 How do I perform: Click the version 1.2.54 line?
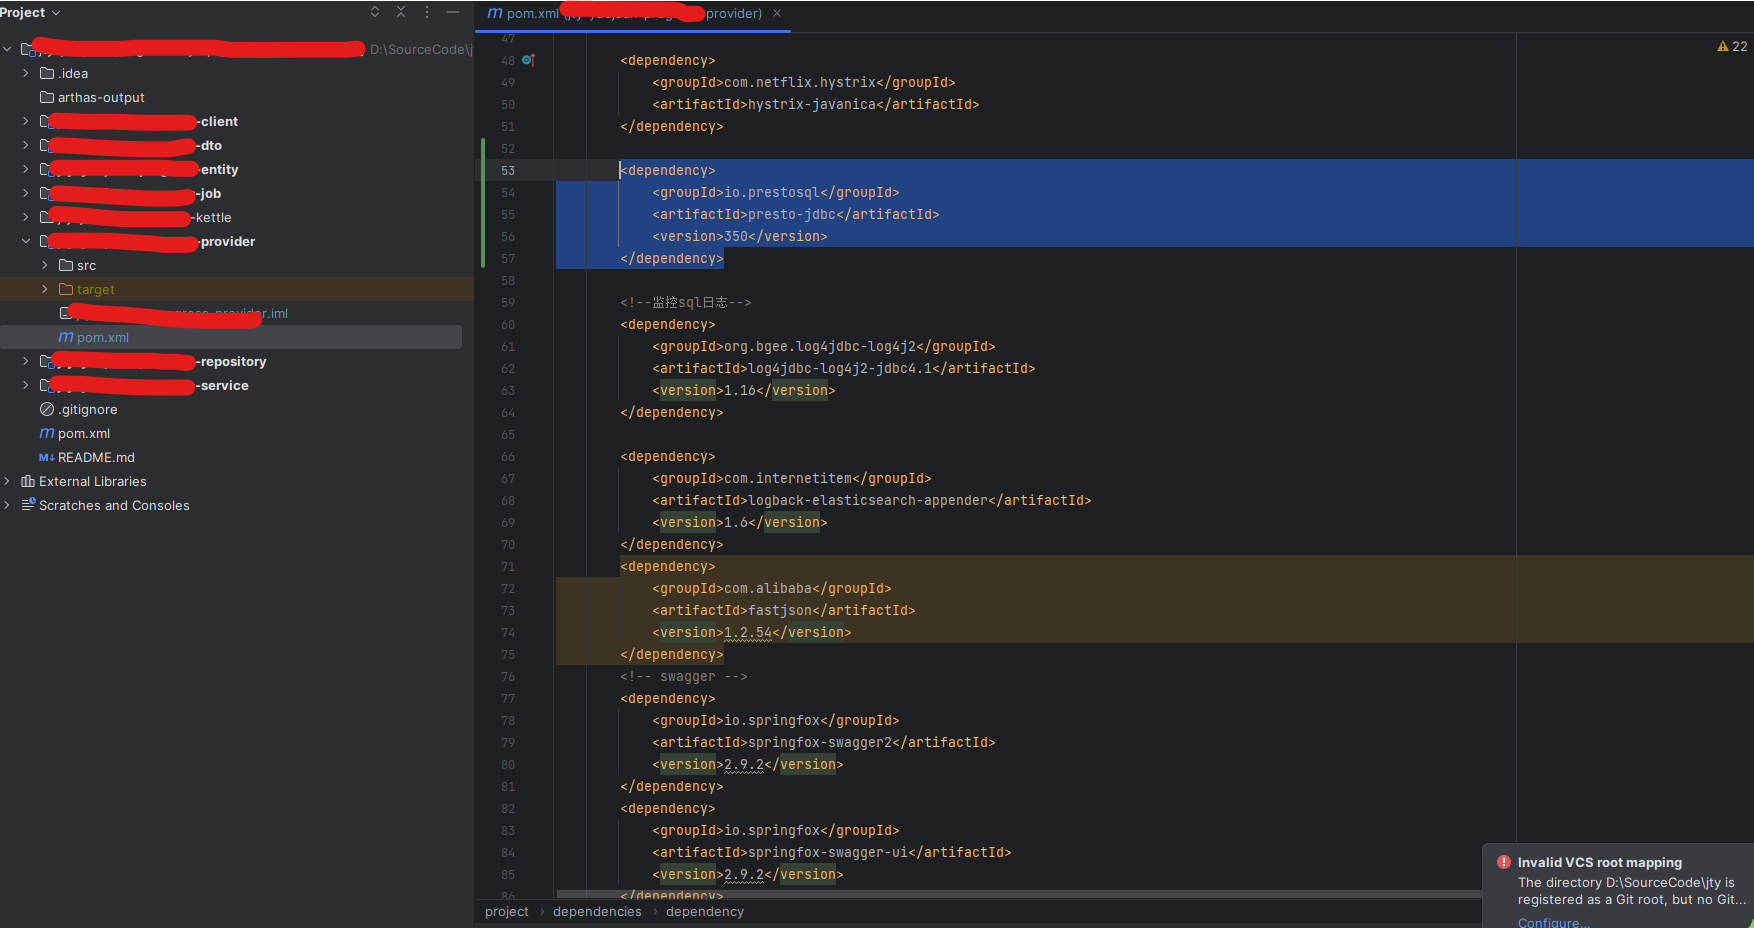(x=752, y=632)
